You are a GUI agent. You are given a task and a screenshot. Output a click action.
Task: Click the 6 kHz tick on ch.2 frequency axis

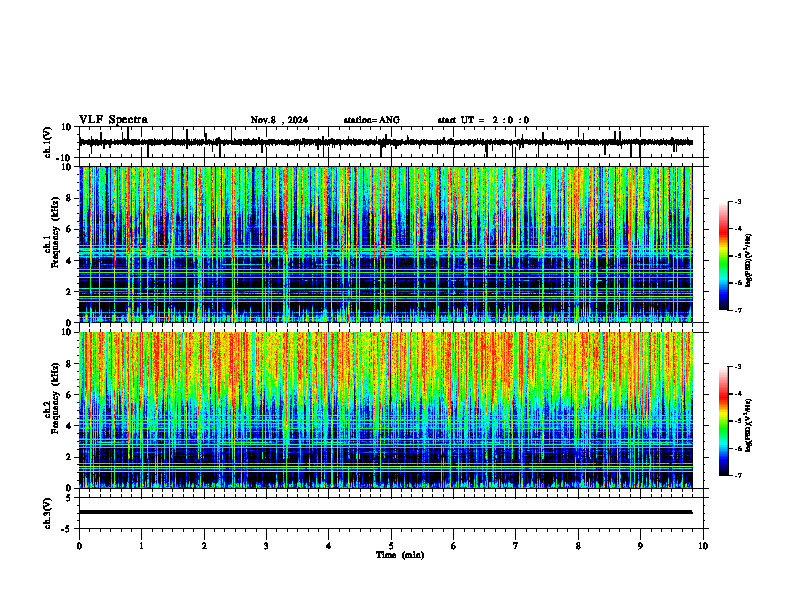(x=69, y=395)
